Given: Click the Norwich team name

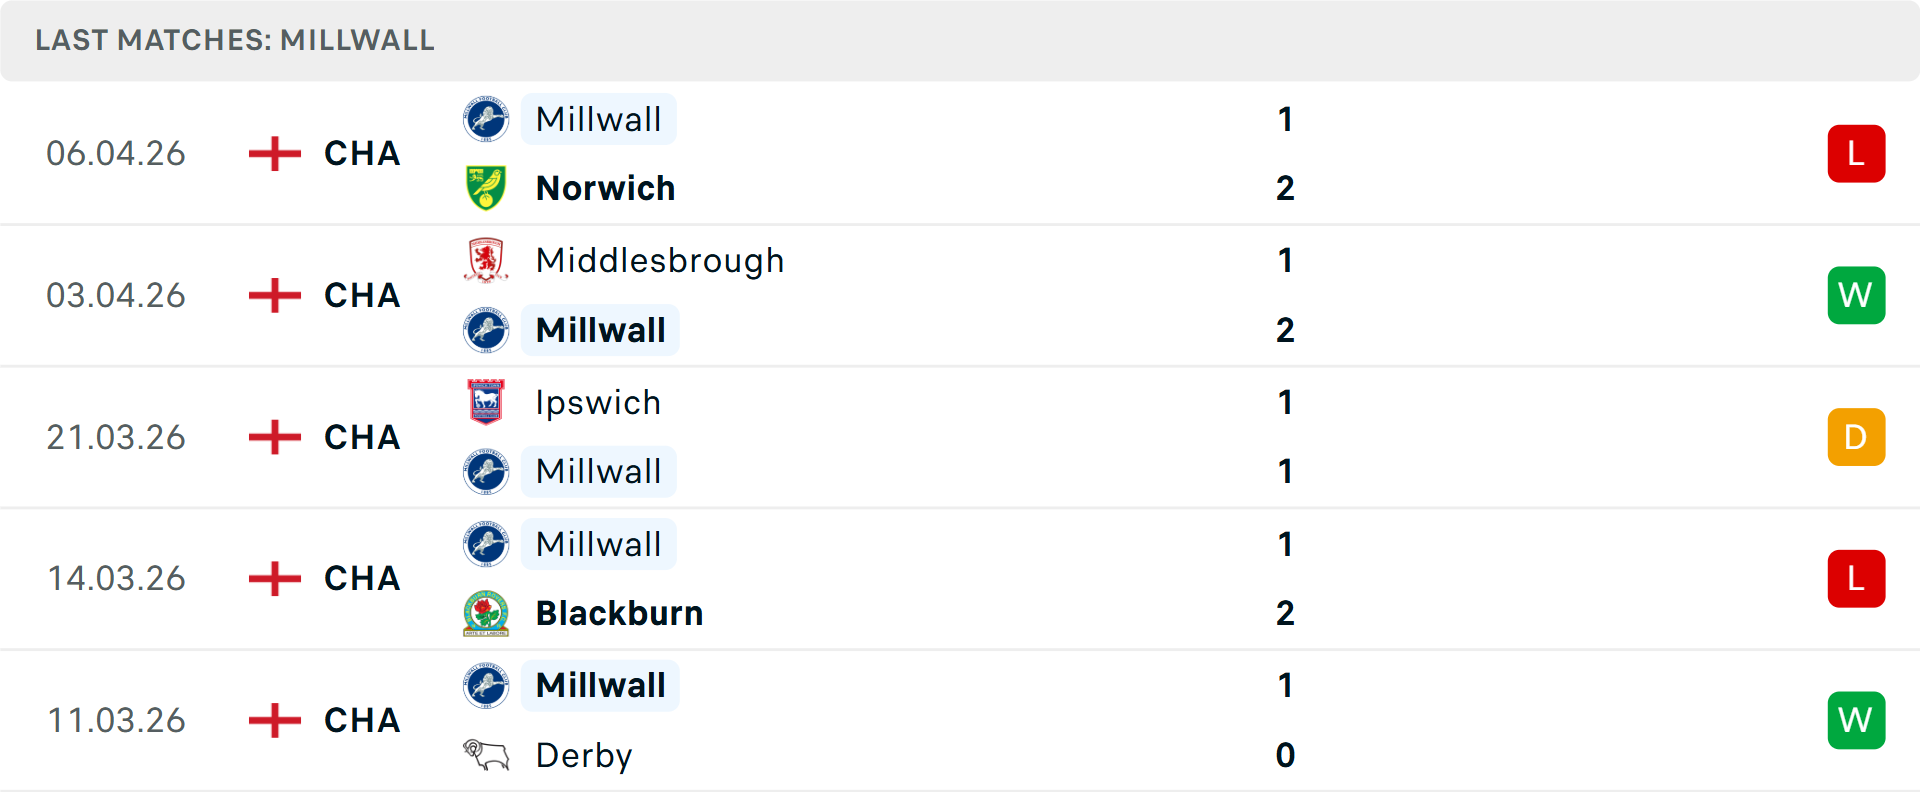Looking at the screenshot, I should click(605, 187).
